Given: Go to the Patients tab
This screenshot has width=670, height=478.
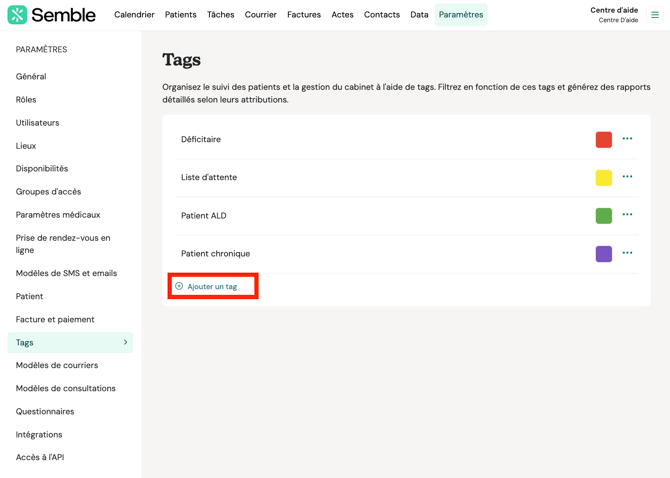Looking at the screenshot, I should pos(180,15).
